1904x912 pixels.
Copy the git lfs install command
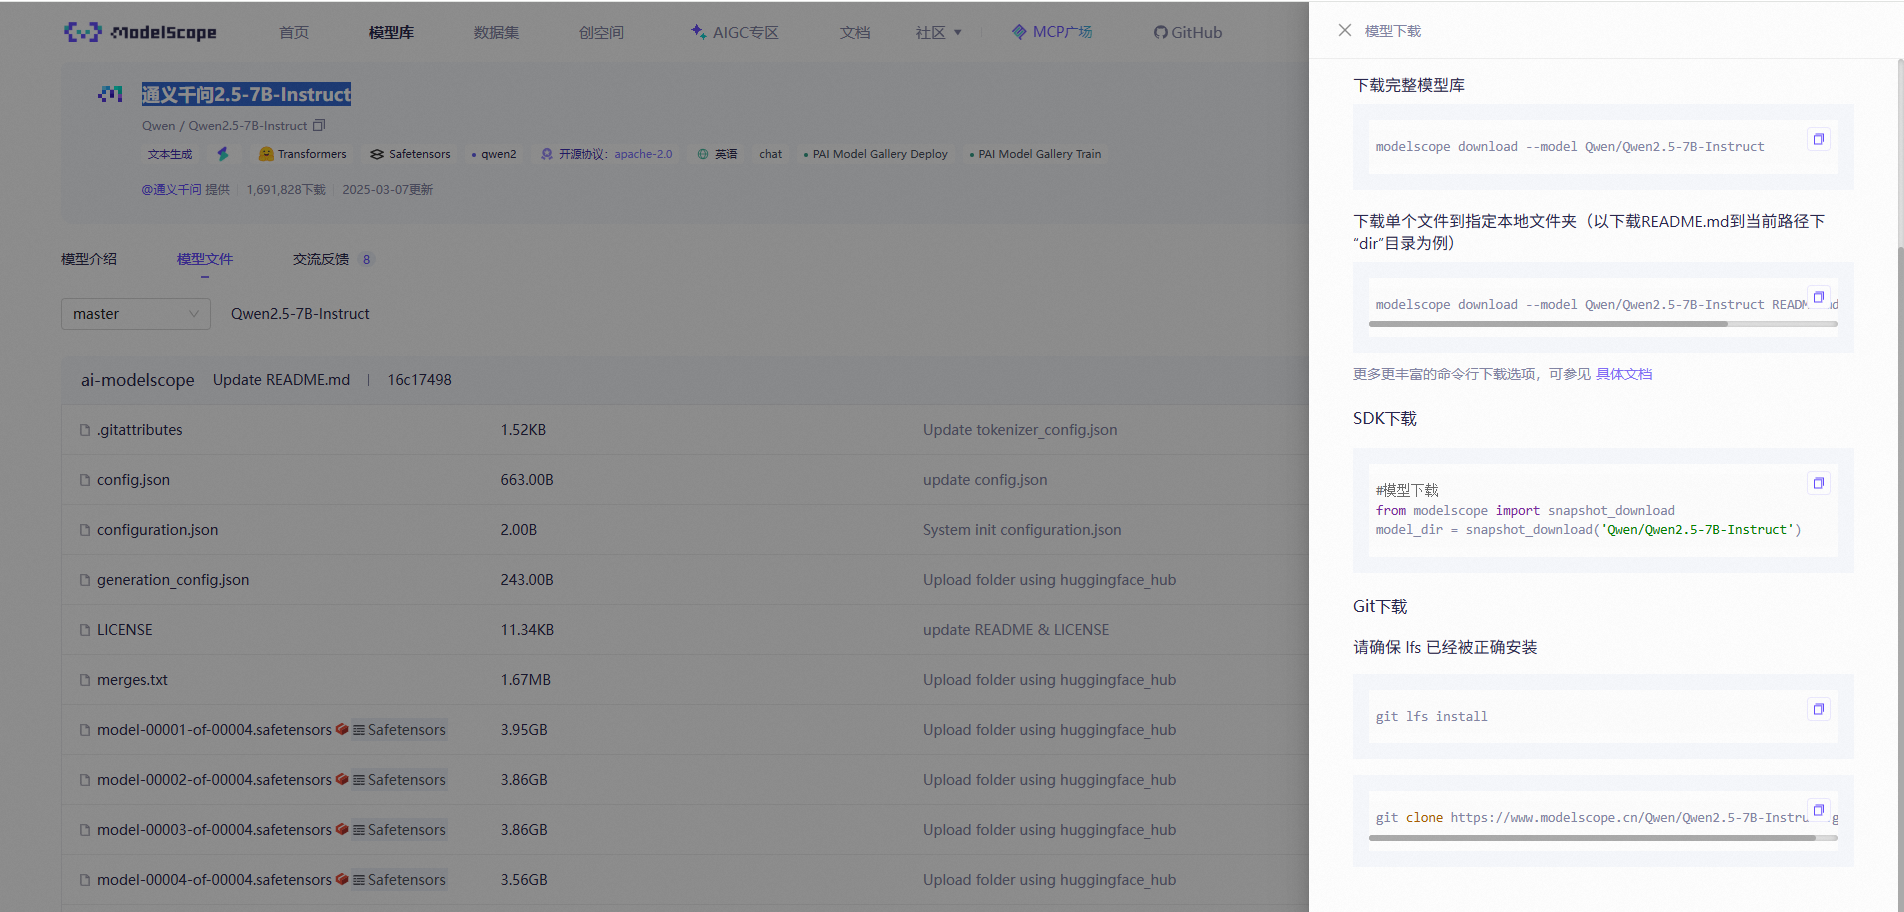[1819, 709]
